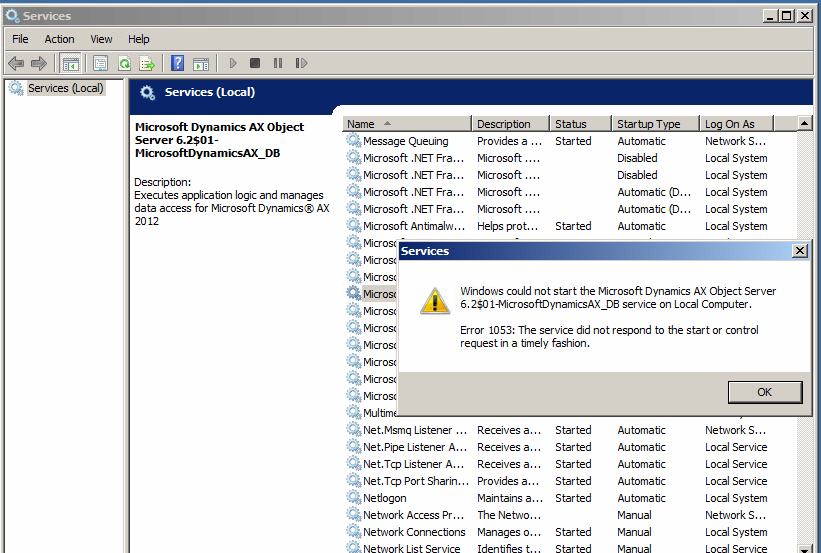Click the 'Error 1053' message text
This screenshot has height=553, width=821.
coord(609,336)
